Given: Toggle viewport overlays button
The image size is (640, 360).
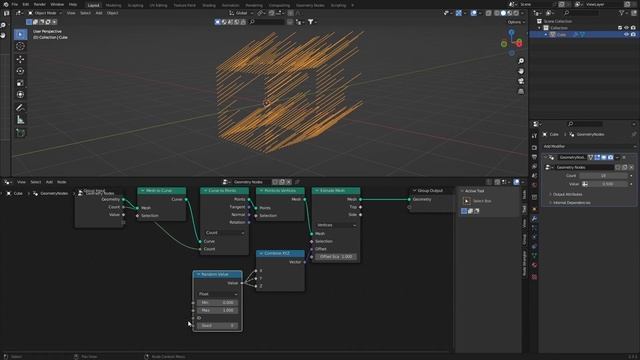Looking at the screenshot, I should pos(473,13).
